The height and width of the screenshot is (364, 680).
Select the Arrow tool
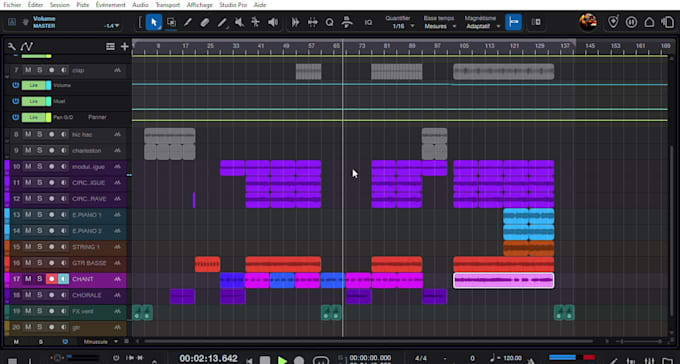pyautogui.click(x=154, y=22)
